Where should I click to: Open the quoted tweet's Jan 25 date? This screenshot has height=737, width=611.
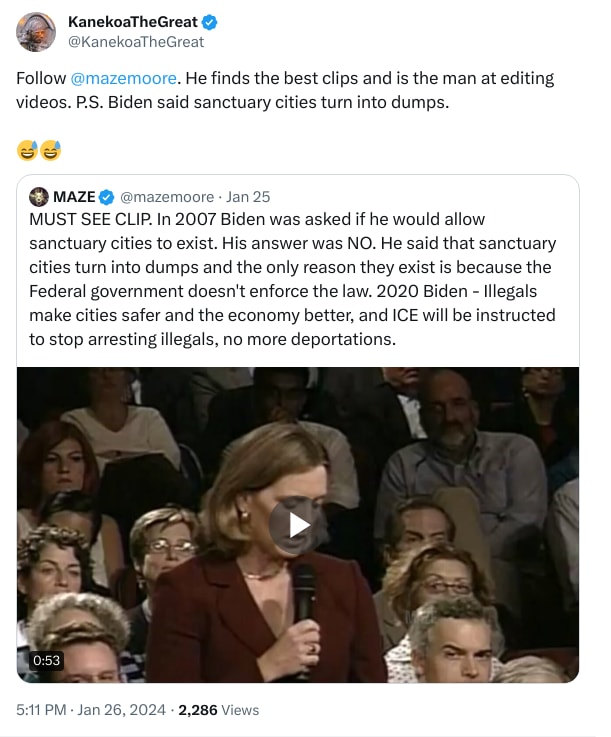pos(249,197)
